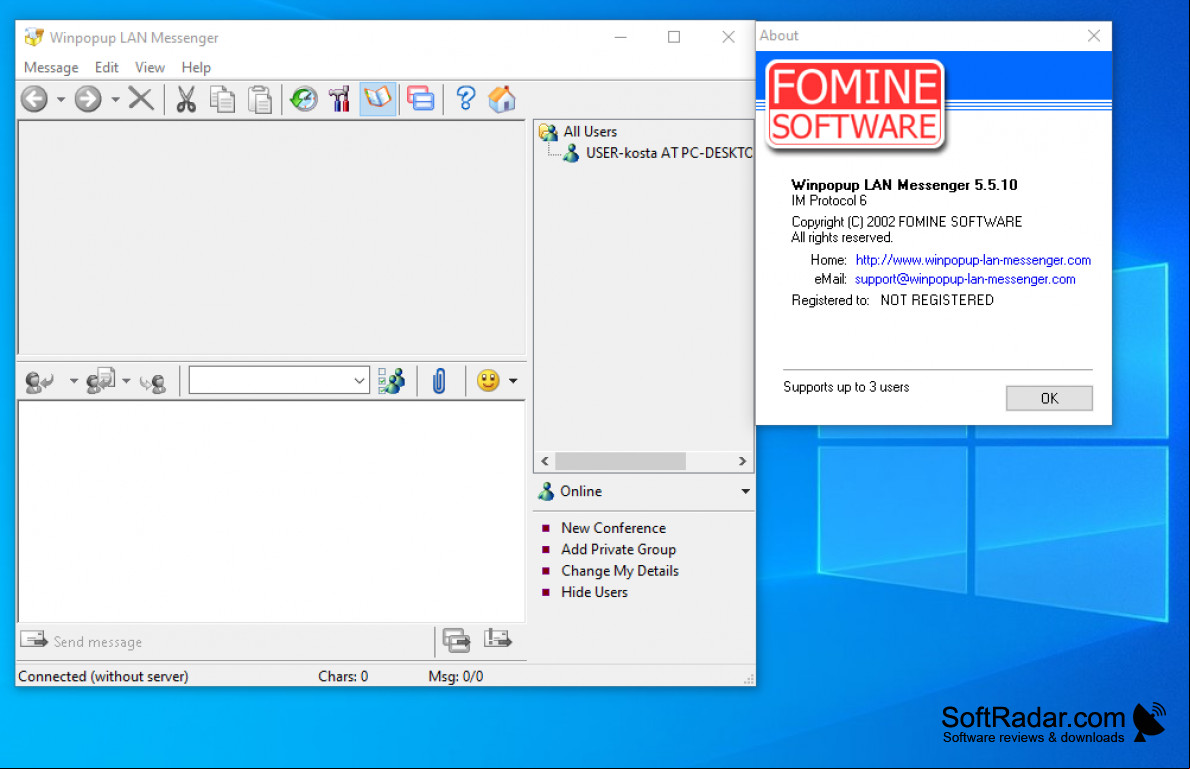Viewport: 1190px width, 769px height.
Task: Click the 'Chars: 0' status entry
Action: [x=343, y=676]
